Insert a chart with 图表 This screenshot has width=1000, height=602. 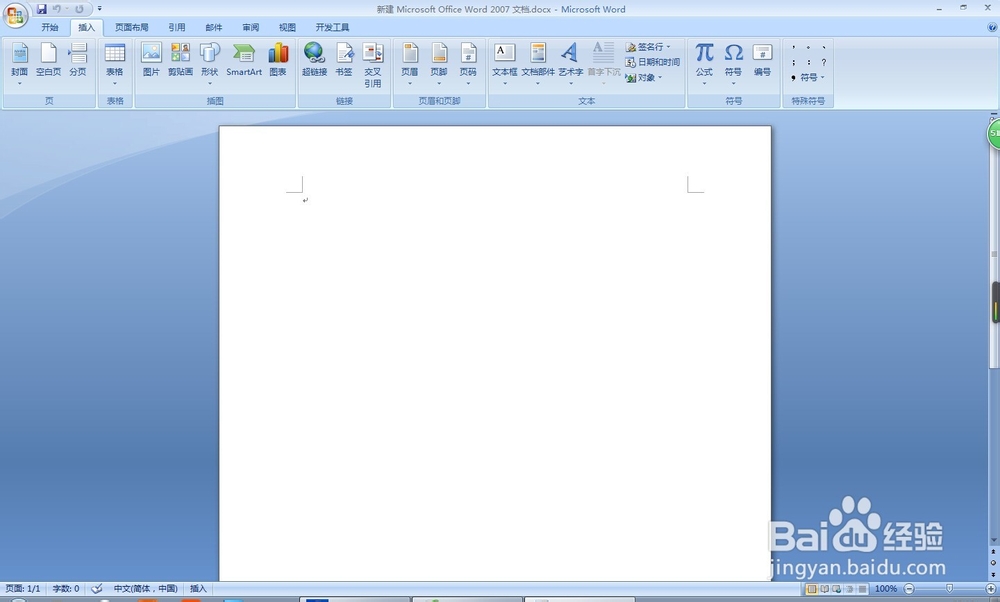pos(278,60)
